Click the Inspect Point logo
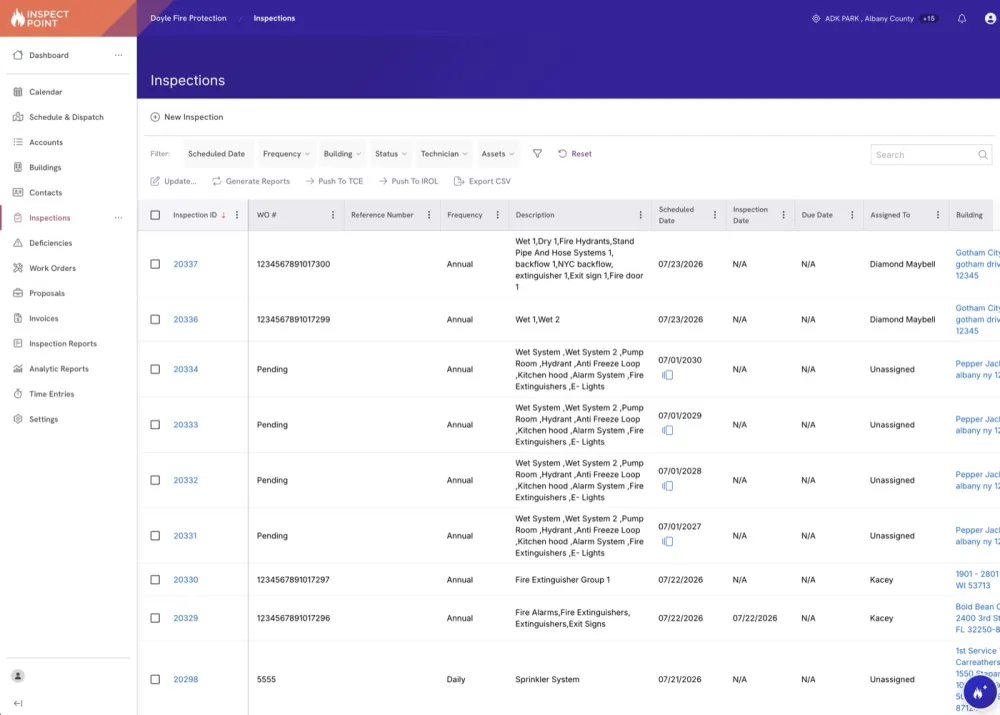 (40, 18)
